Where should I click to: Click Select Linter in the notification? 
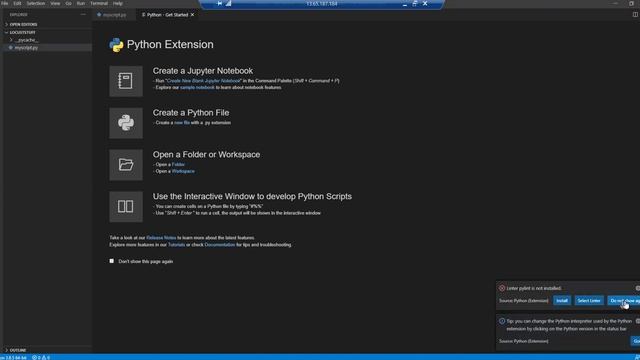click(x=589, y=300)
